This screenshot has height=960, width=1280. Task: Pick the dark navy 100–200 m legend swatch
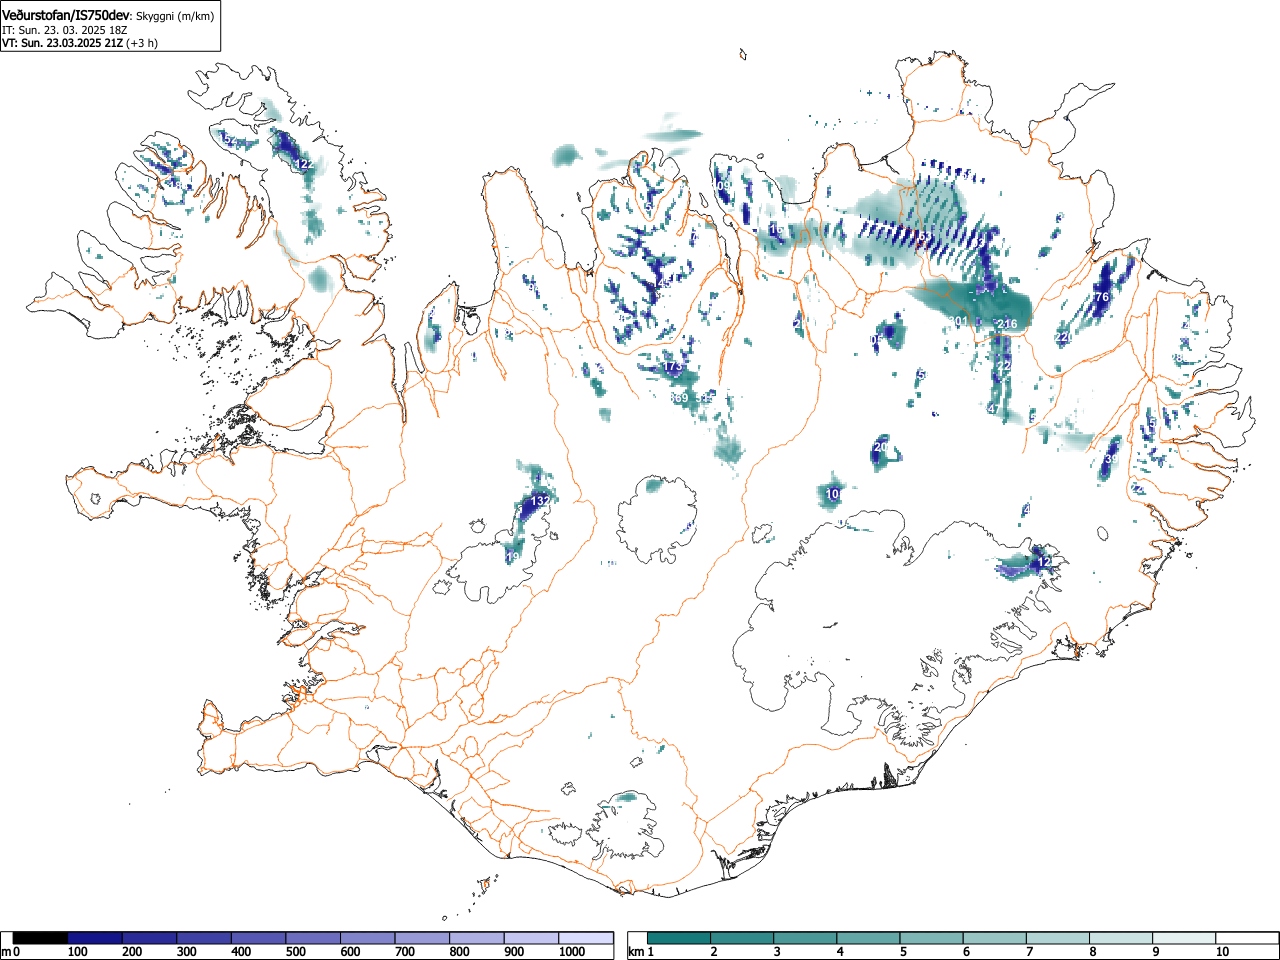[95, 938]
